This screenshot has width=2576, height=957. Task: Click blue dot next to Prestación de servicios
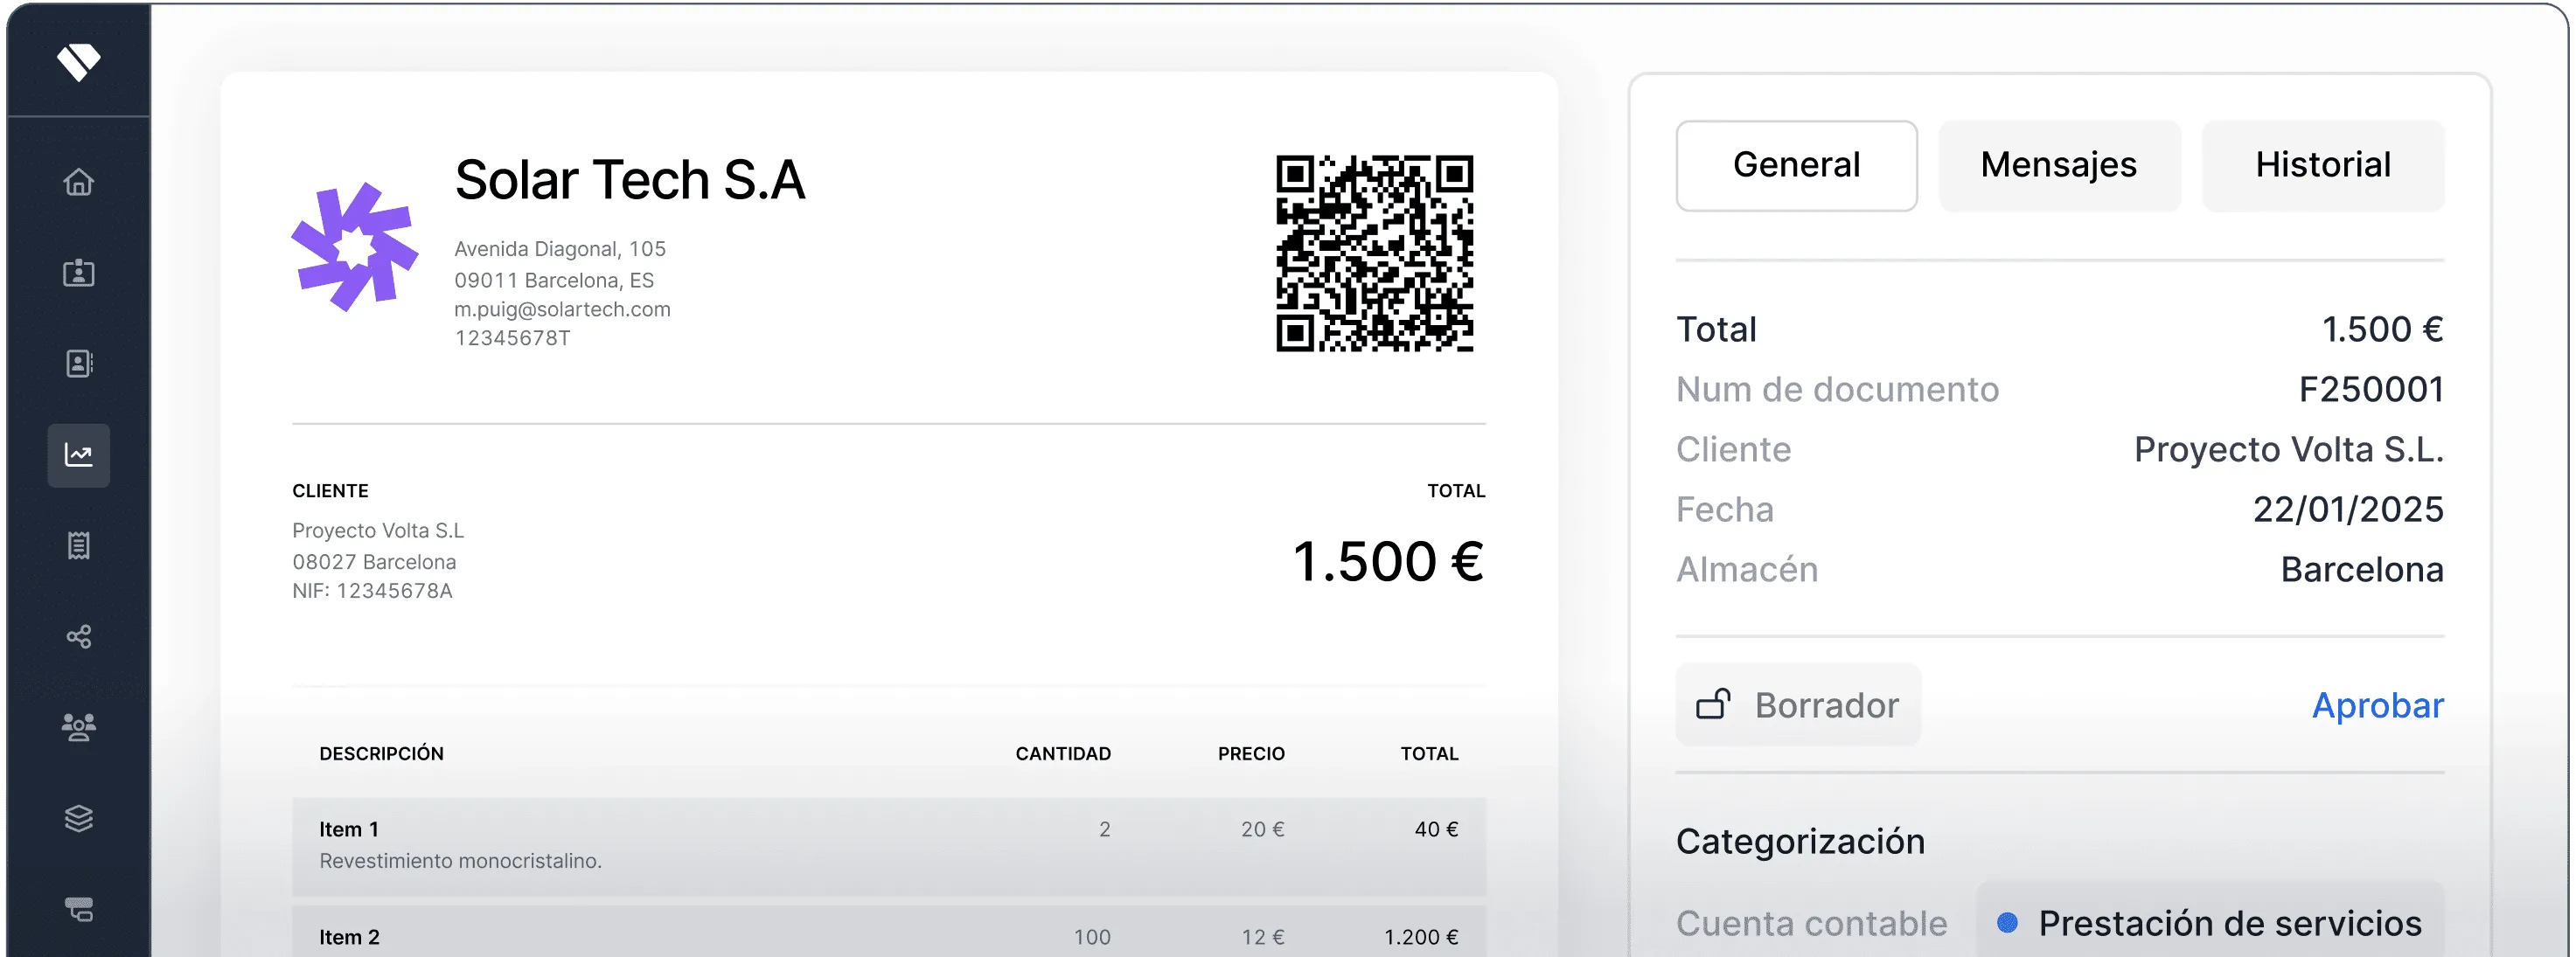2006,923
